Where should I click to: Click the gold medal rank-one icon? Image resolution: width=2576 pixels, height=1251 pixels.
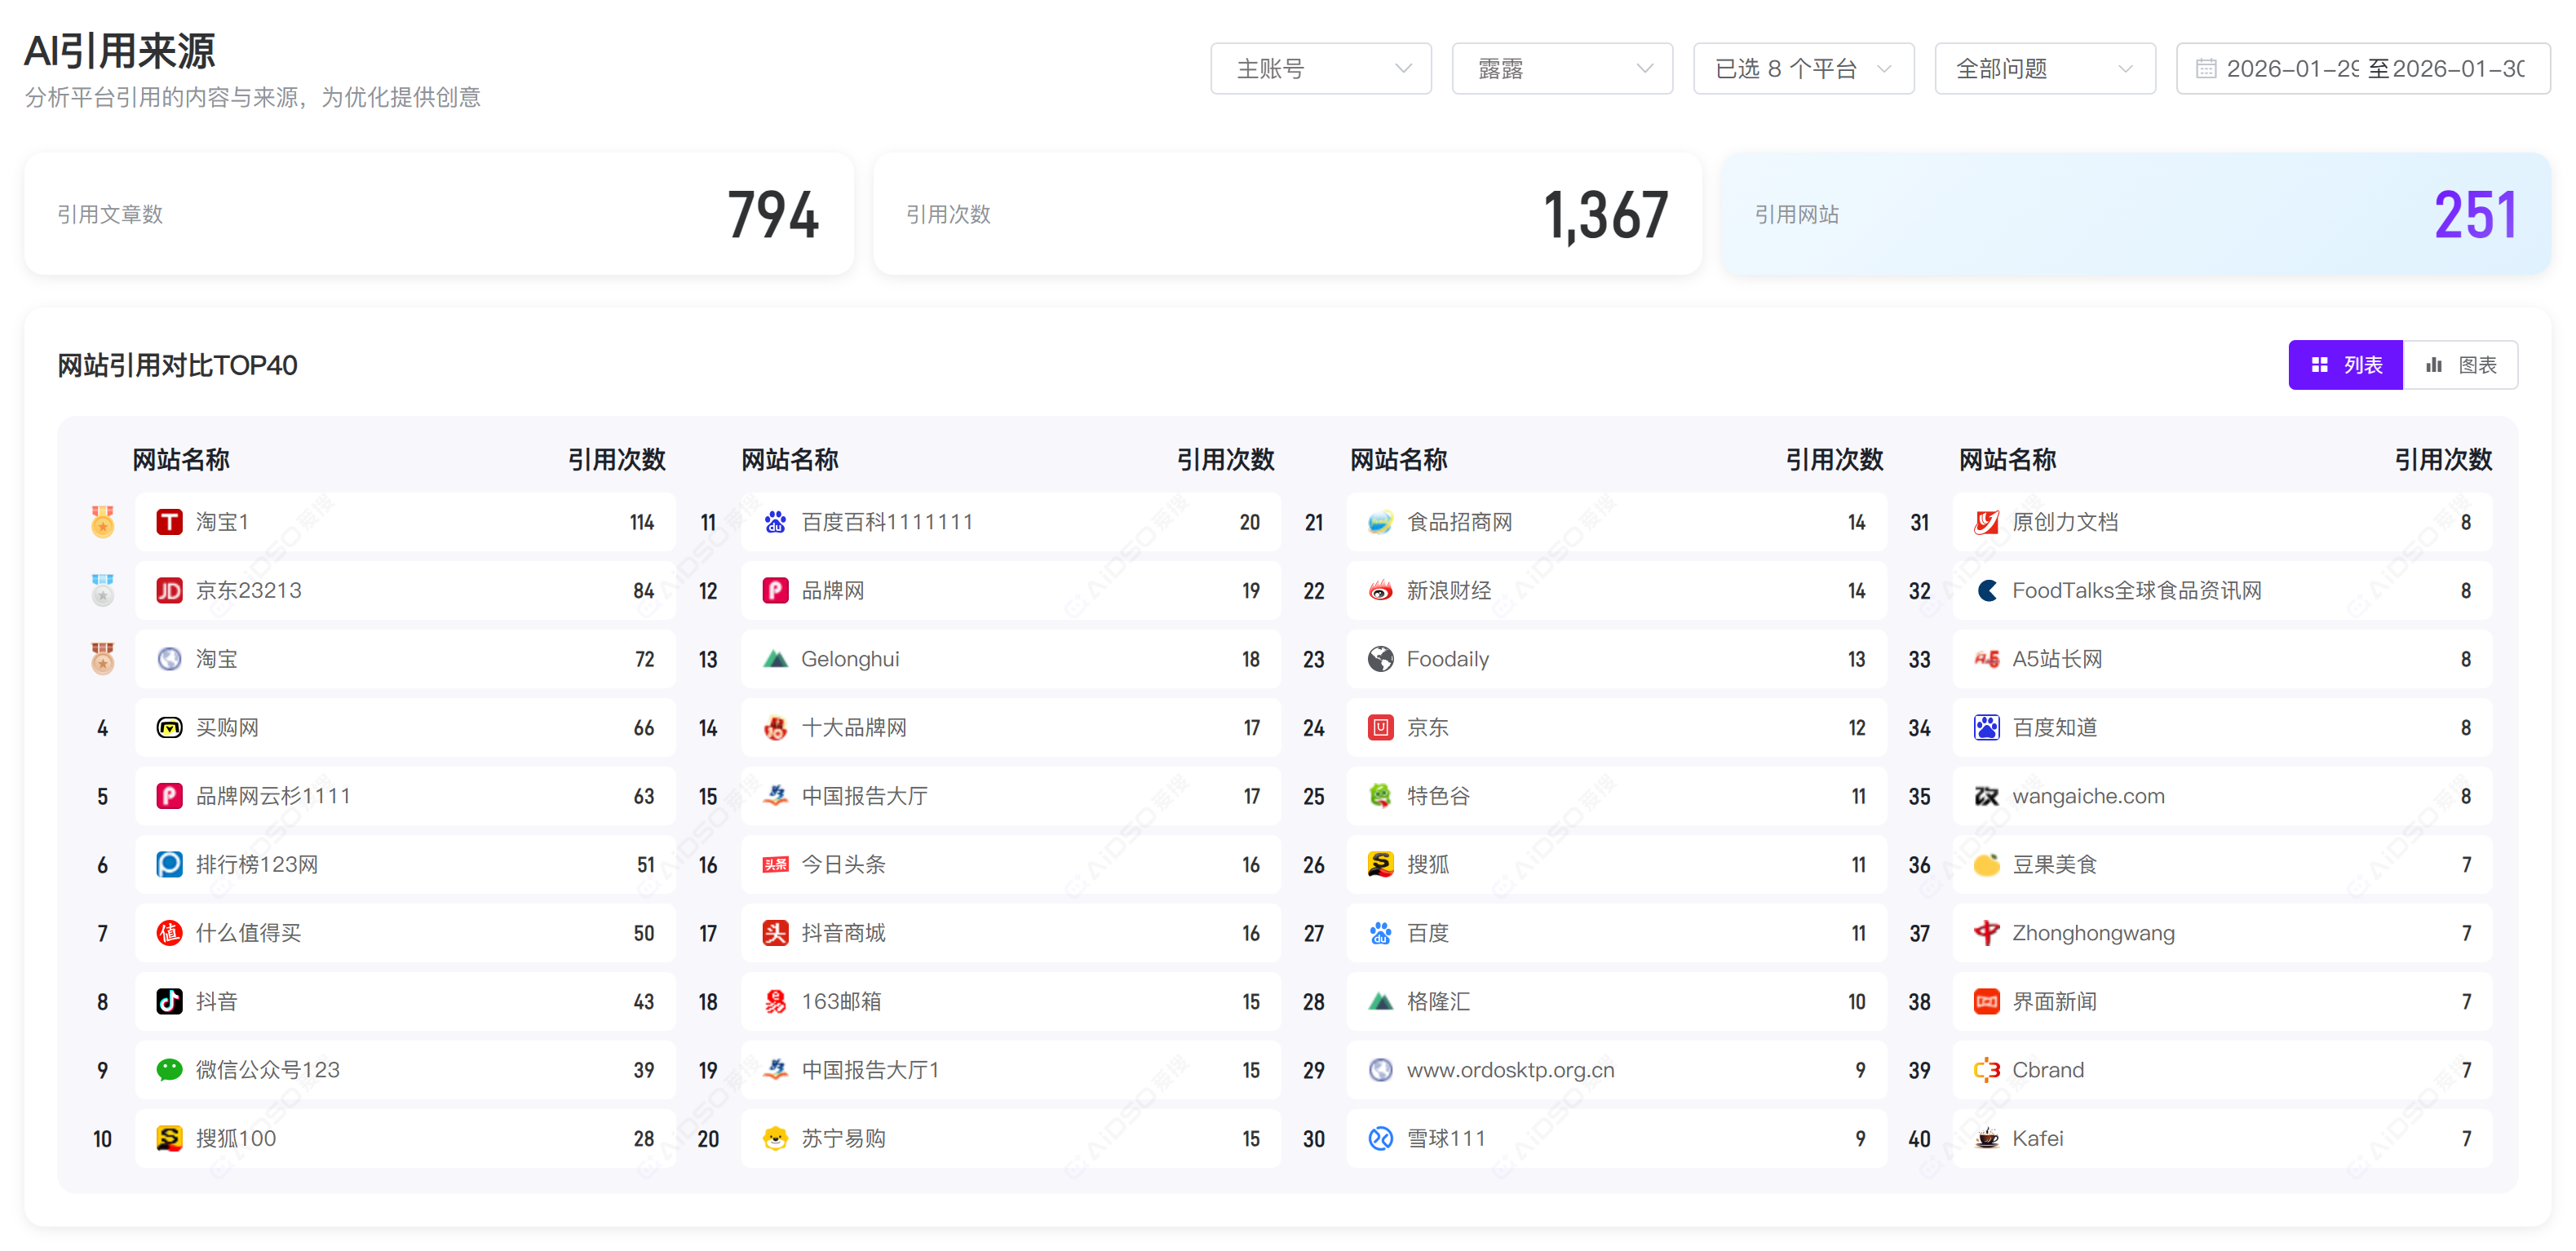tap(102, 522)
